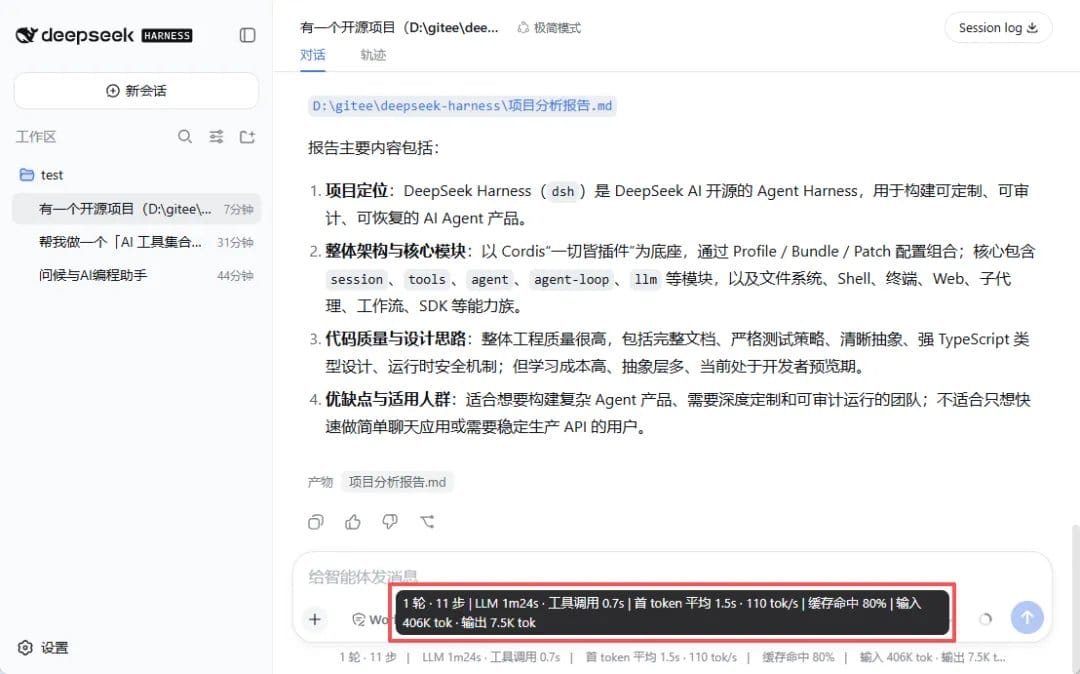Switch to the 对话 tab
1080x674 pixels.
313,54
